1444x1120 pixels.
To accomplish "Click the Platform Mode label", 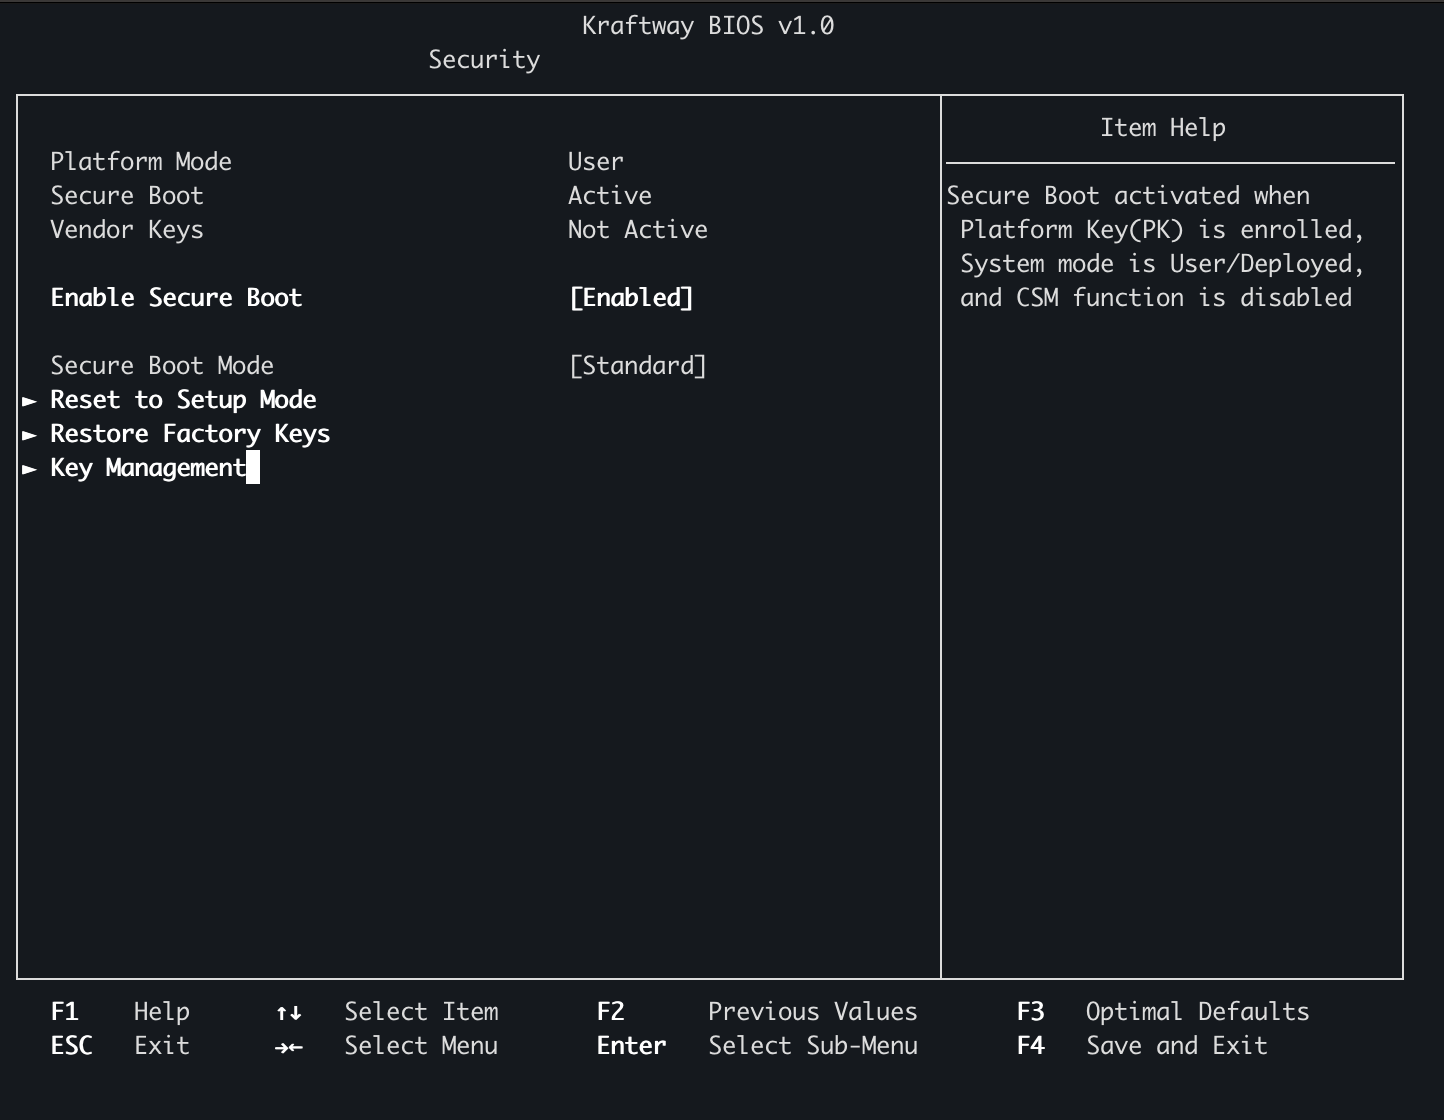I will point(141,162).
